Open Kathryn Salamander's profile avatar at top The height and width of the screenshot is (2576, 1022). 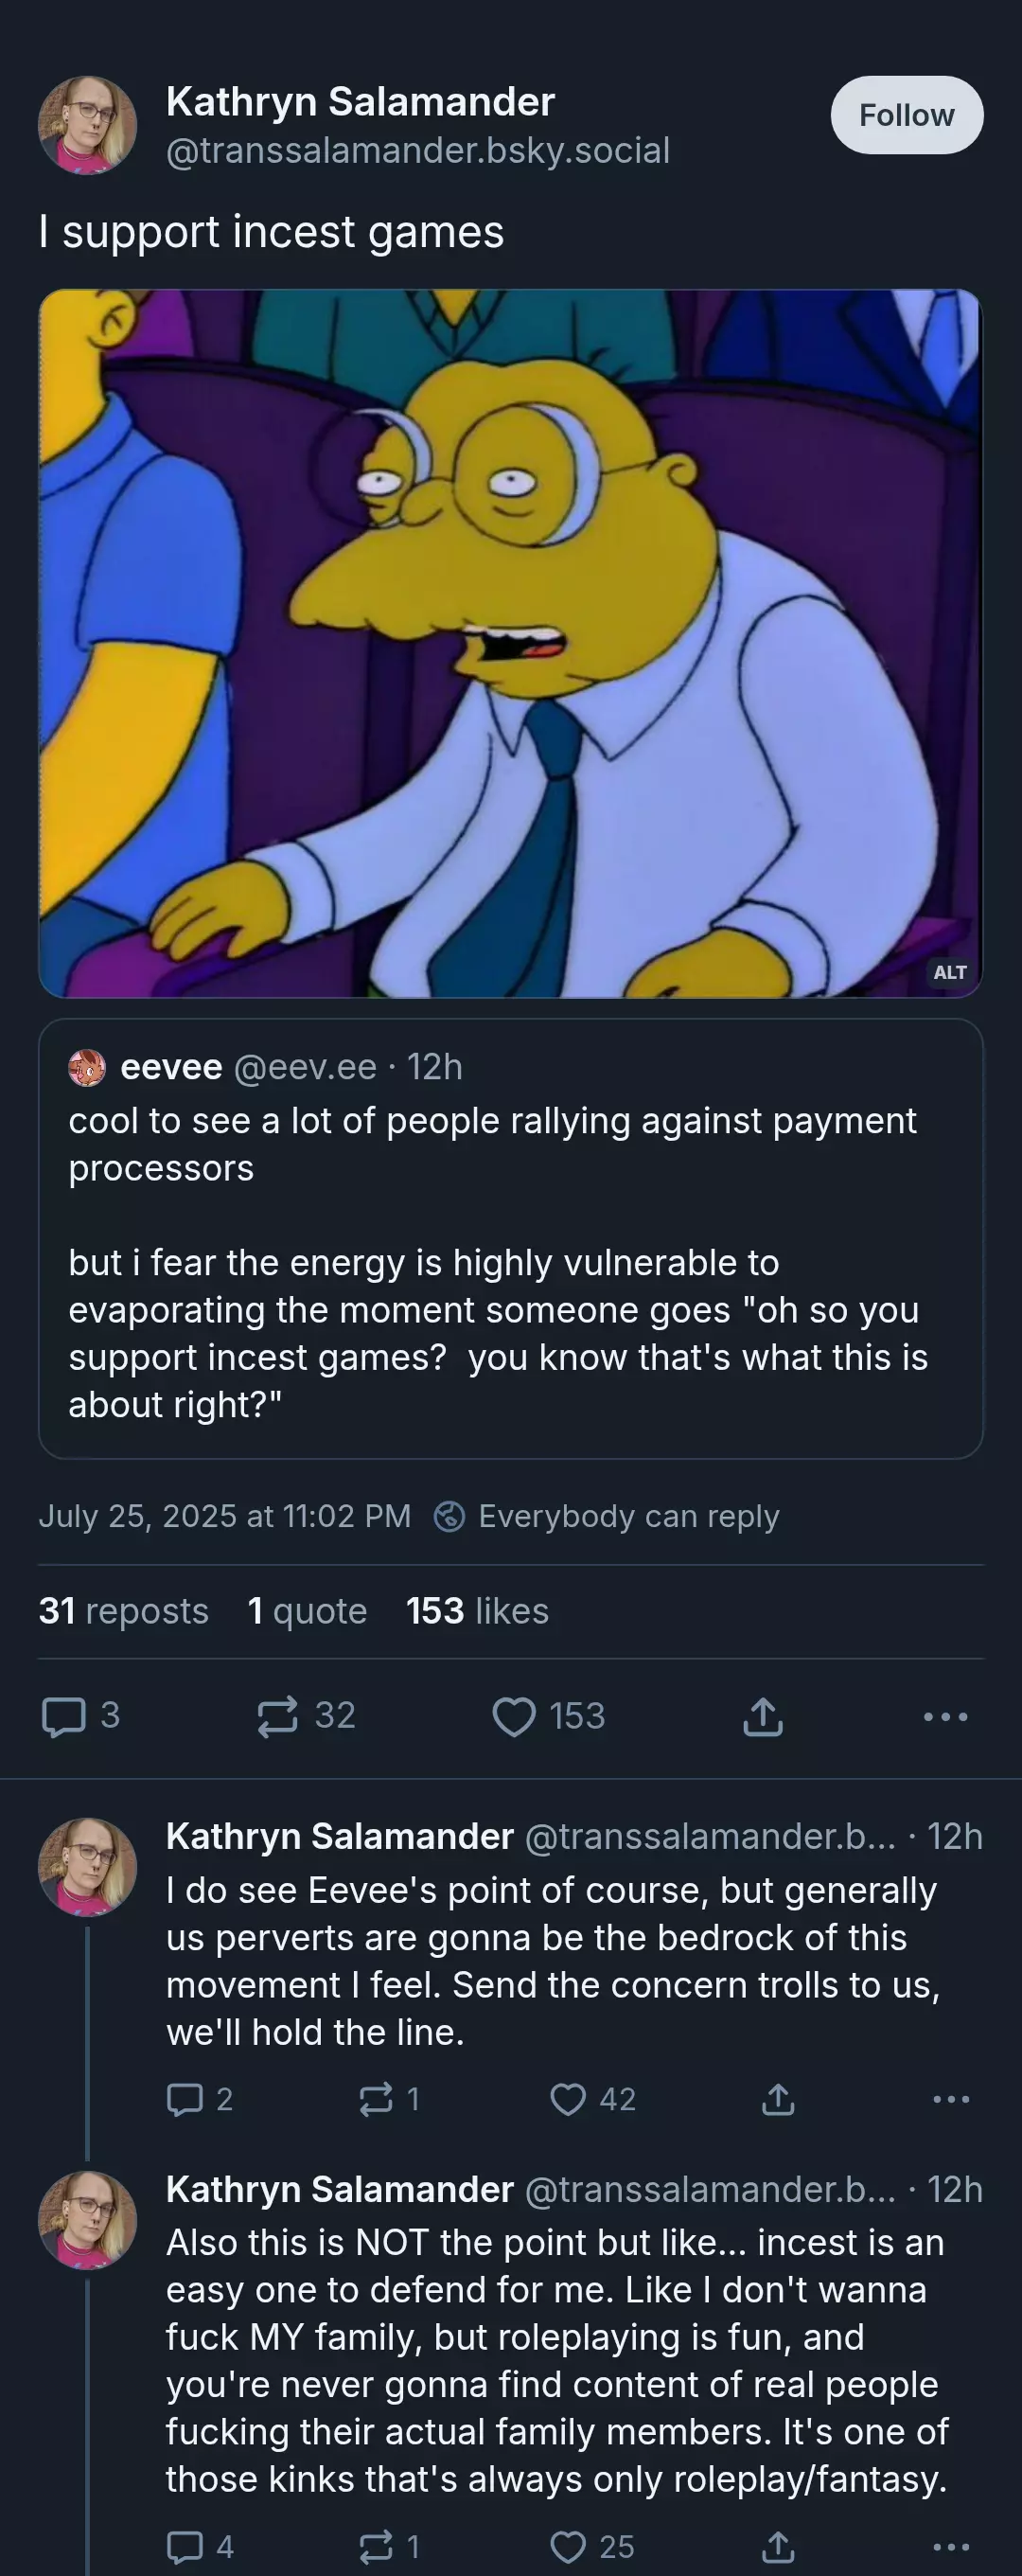(87, 125)
